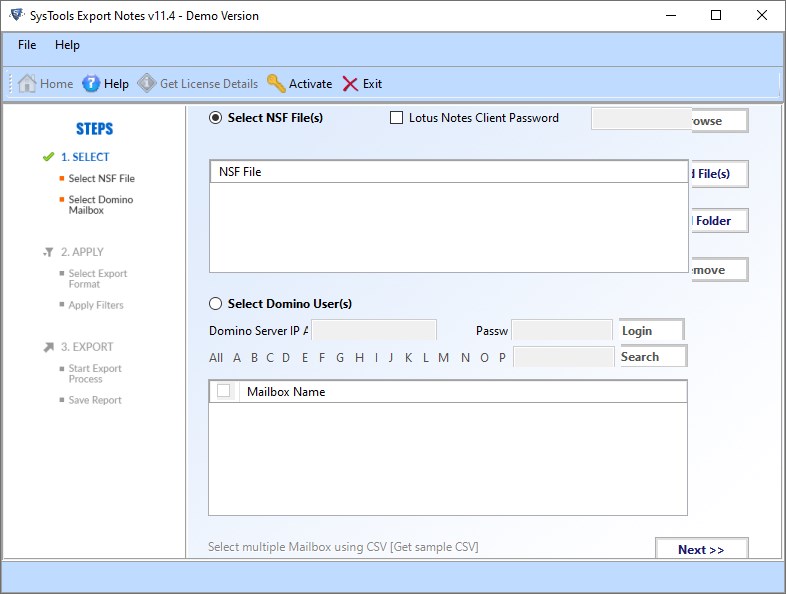Filter mailboxes by letter G
This screenshot has width=786, height=594.
pos(340,357)
